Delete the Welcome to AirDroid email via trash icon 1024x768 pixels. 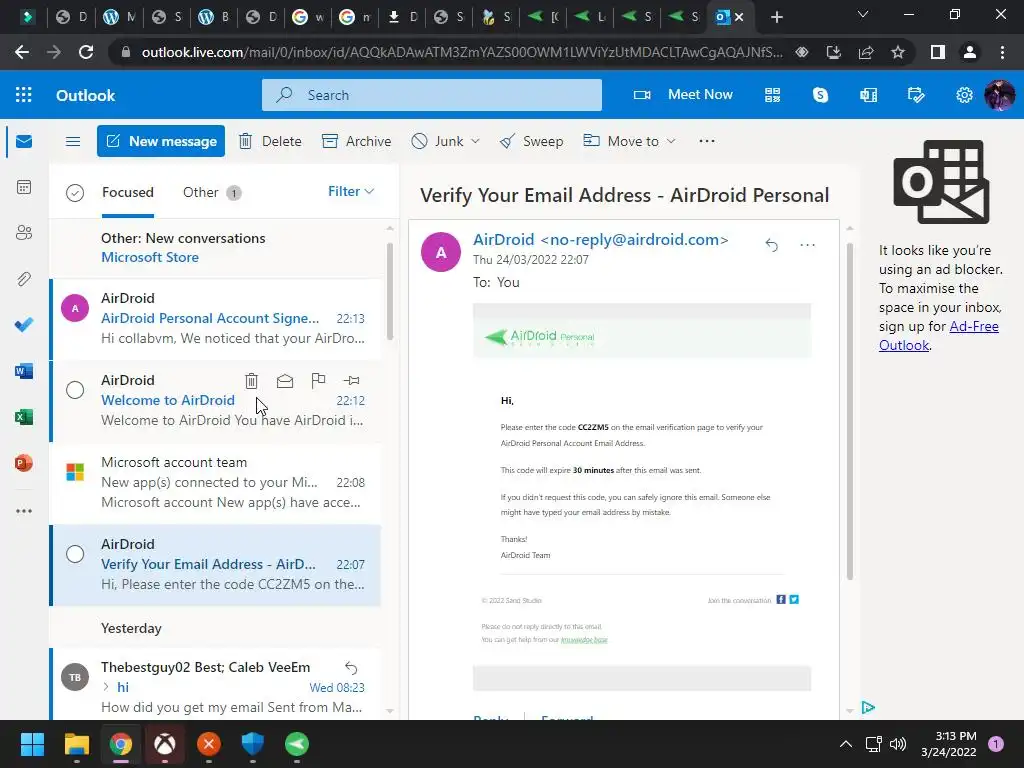[x=251, y=381]
